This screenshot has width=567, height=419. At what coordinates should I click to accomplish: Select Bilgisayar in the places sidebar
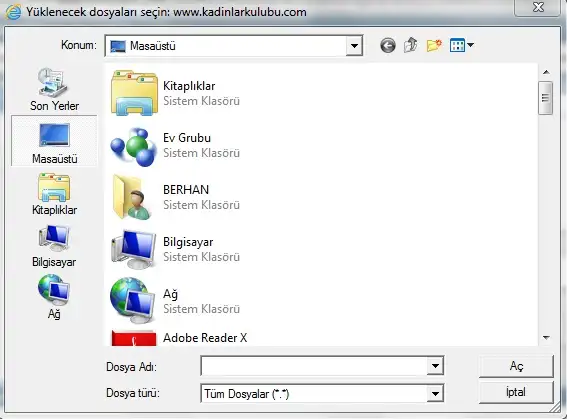coord(54,246)
